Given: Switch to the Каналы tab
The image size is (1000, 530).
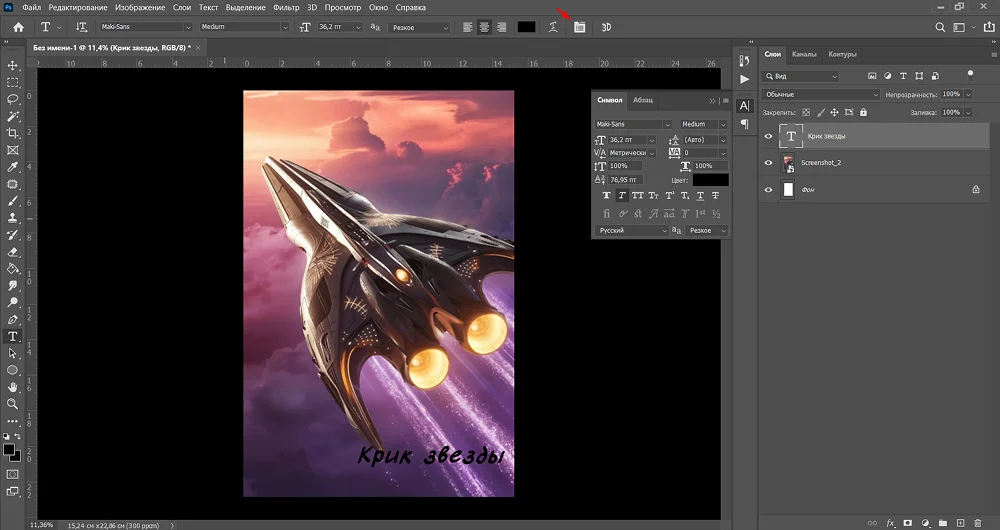Looking at the screenshot, I should coord(804,54).
